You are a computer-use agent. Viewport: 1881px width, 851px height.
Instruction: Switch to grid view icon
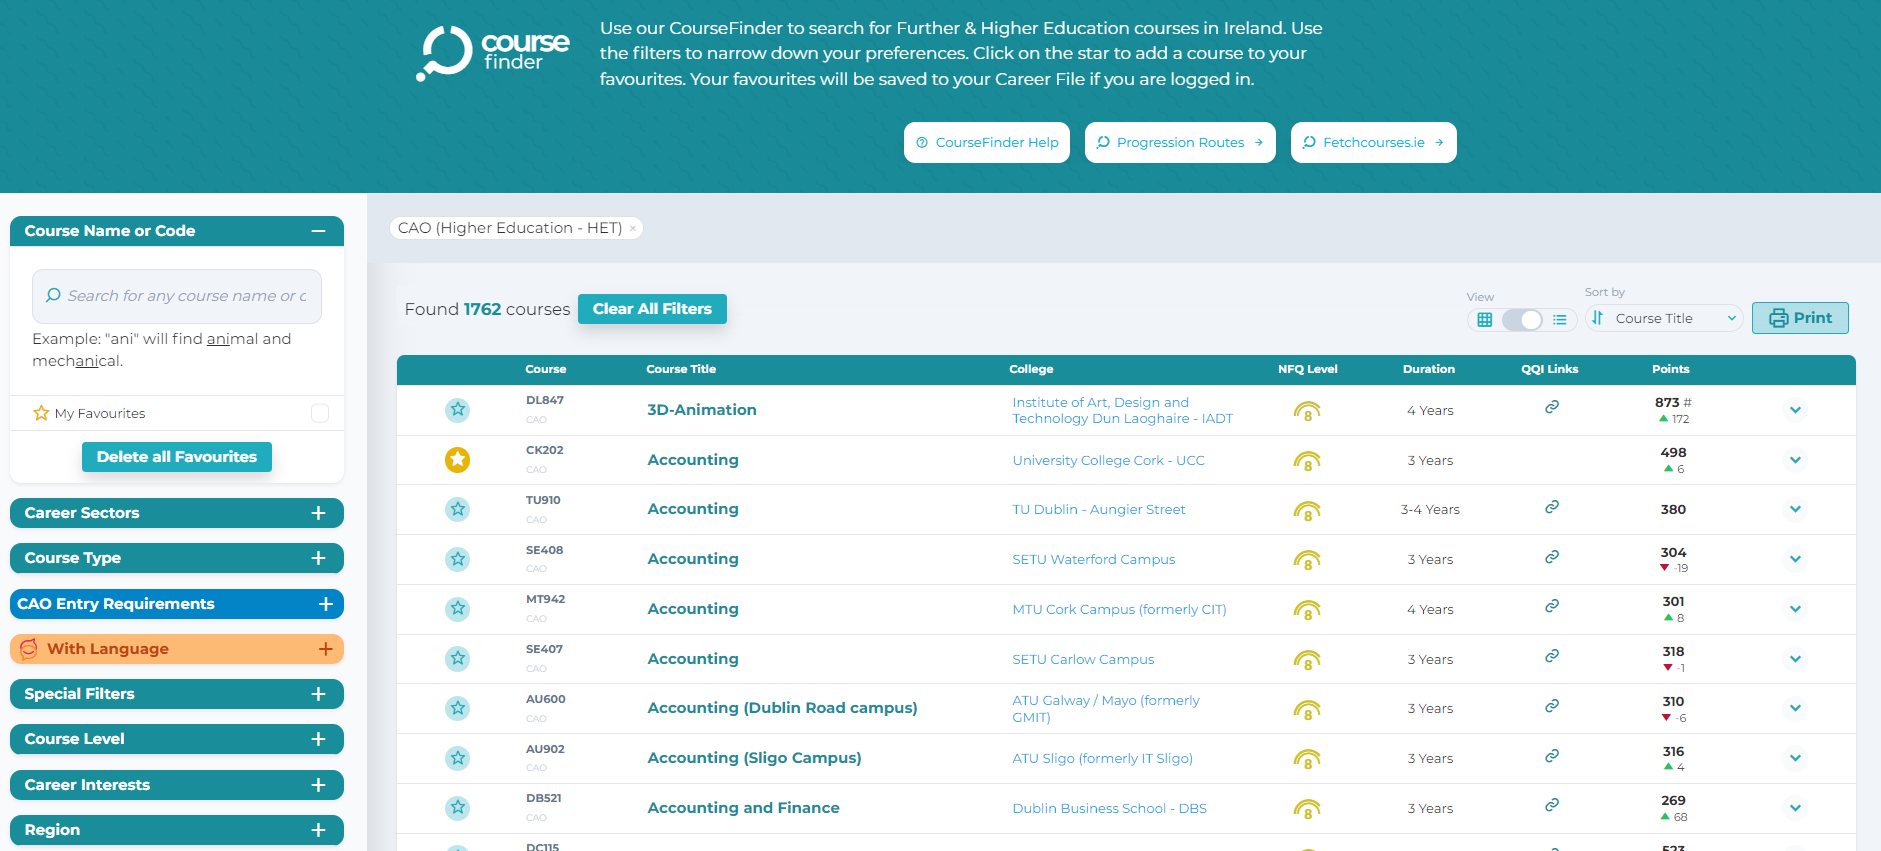coord(1485,320)
